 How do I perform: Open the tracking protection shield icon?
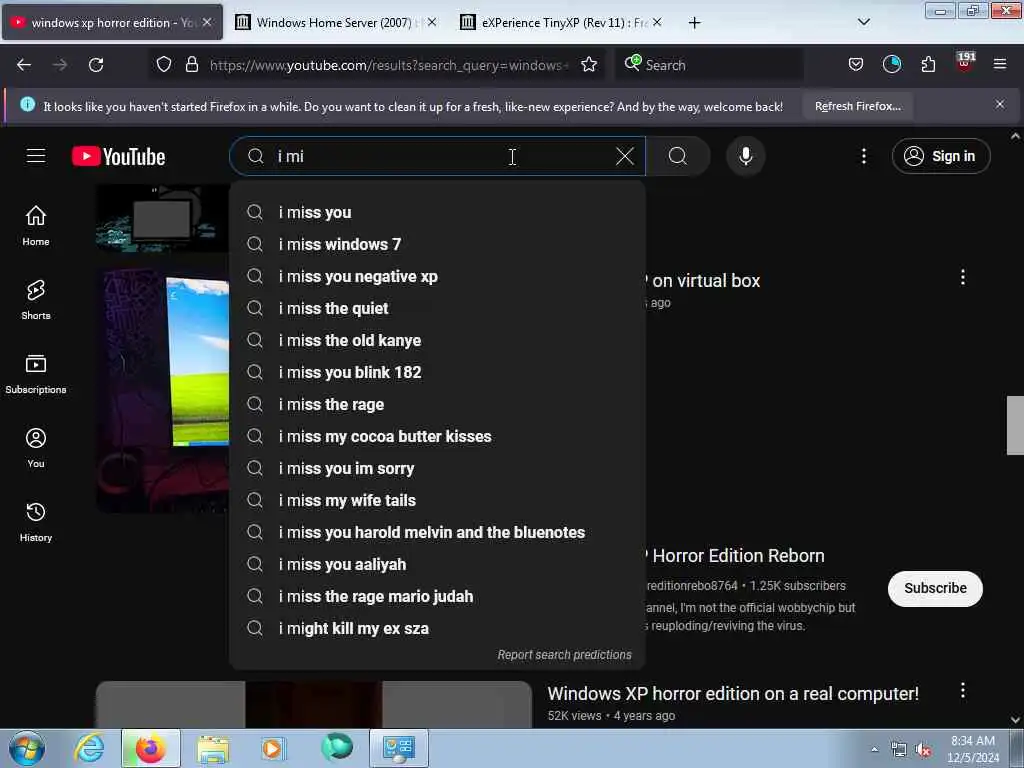pyautogui.click(x=164, y=65)
